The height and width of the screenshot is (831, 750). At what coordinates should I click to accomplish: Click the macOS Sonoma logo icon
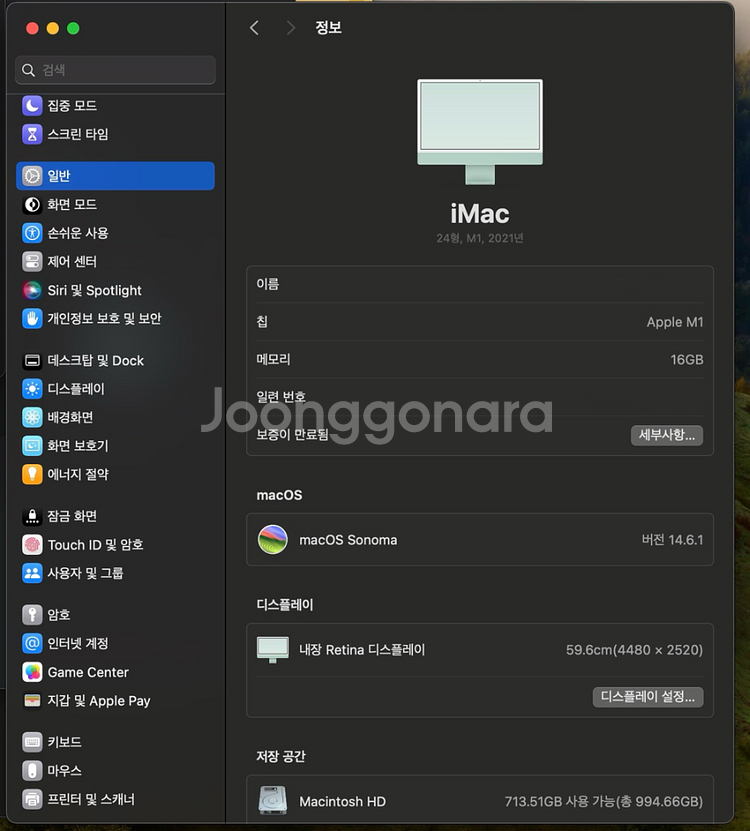272,540
